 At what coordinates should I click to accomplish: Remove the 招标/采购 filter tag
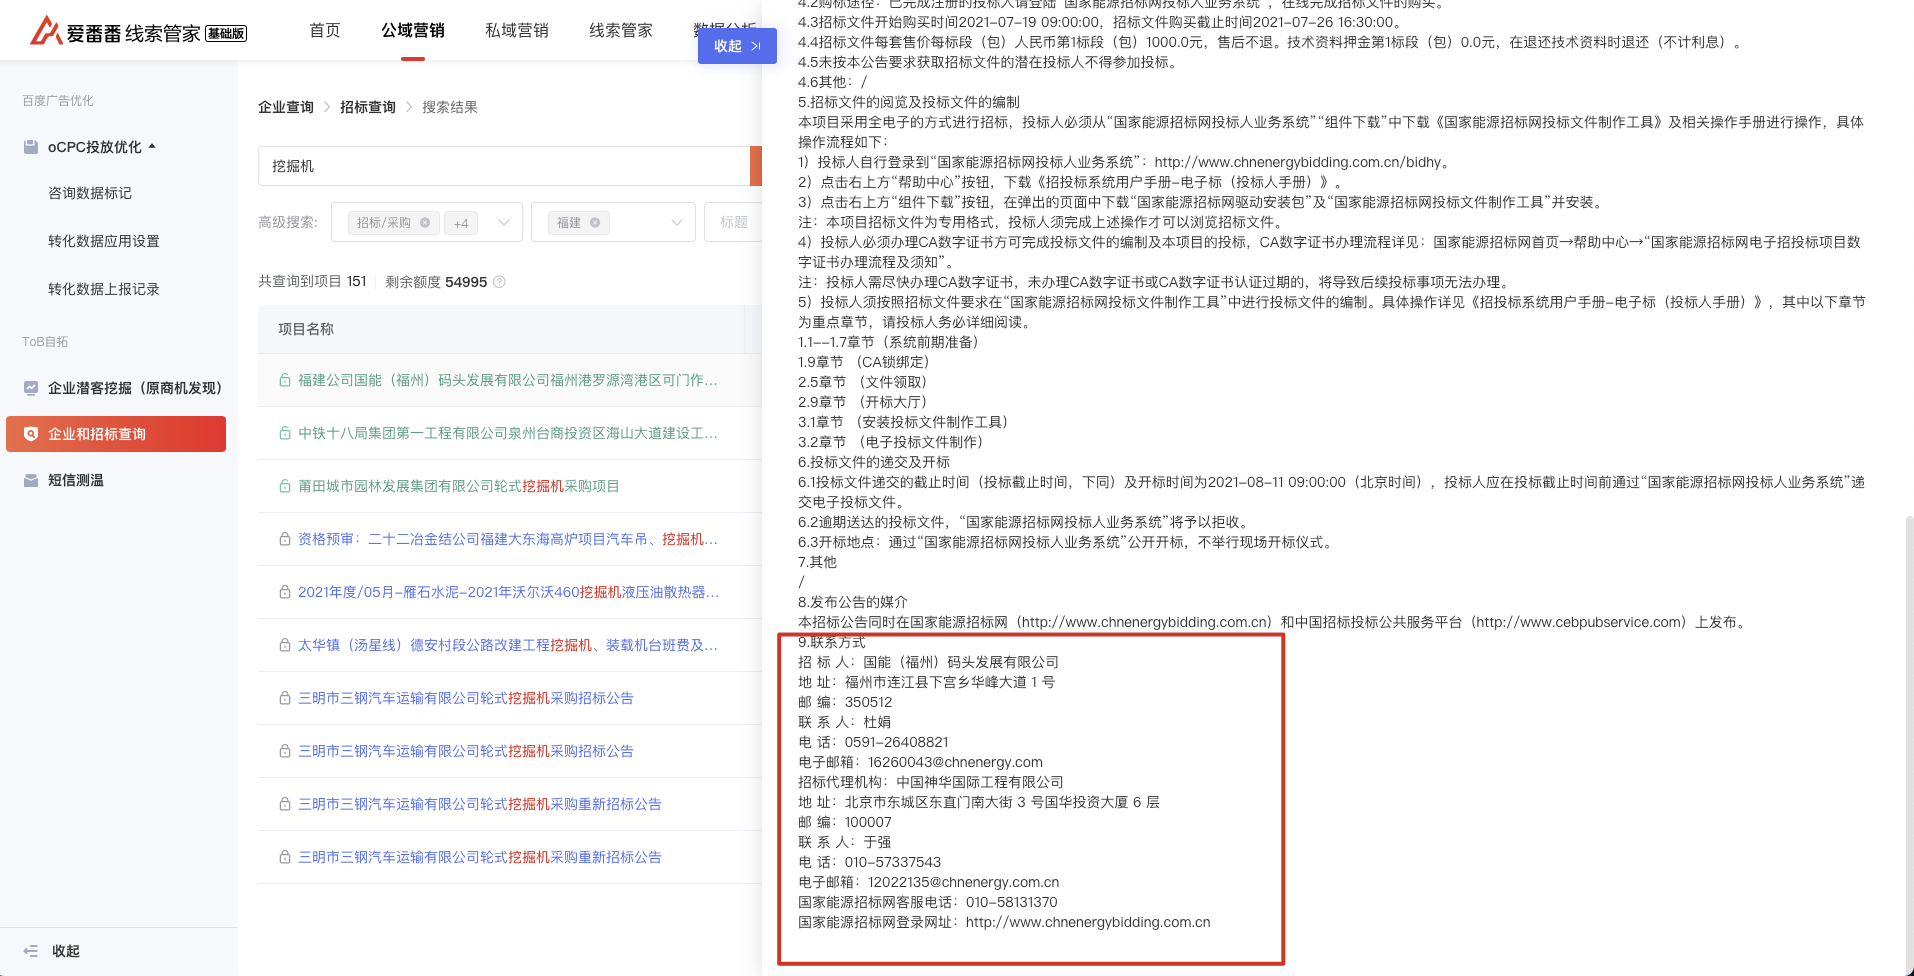pyautogui.click(x=425, y=223)
